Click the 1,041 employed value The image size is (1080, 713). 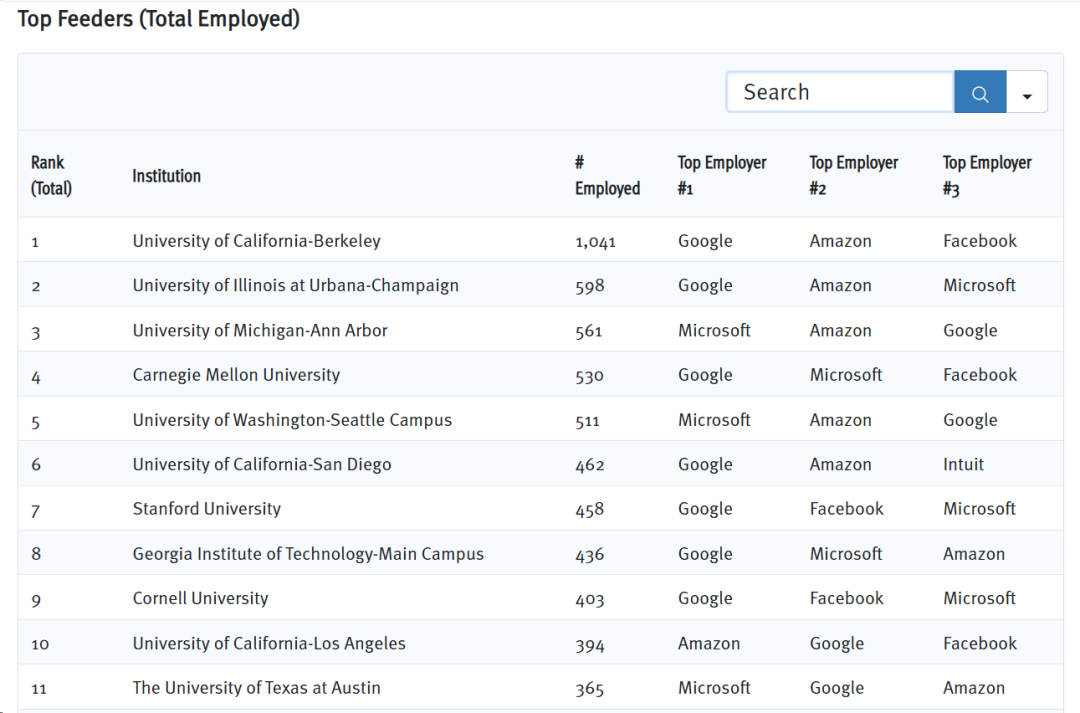pyautogui.click(x=595, y=242)
